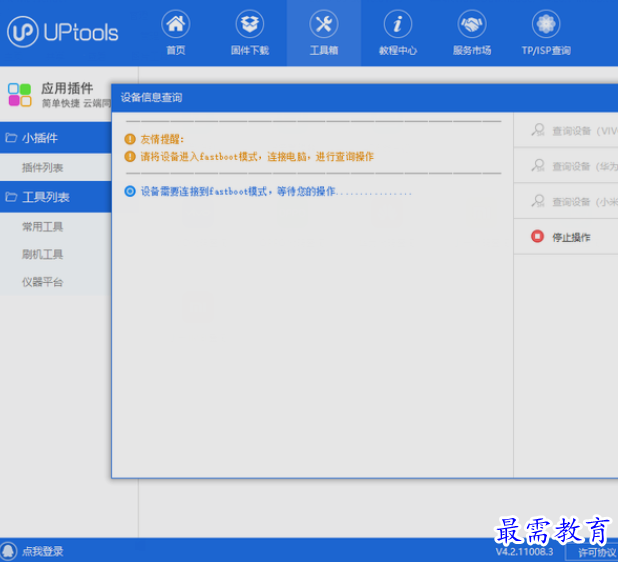The width and height of the screenshot is (618, 562).
Task: Click the 设备信息查询 dialog title
Action: [151, 97]
